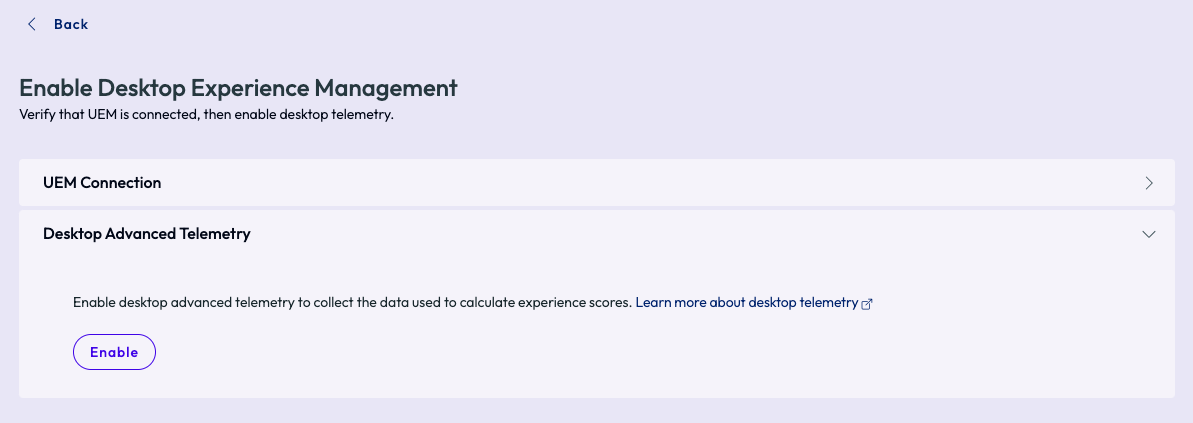Collapse Desktop Advanced Telemetry using its chevron
The image size is (1193, 423).
click(x=1149, y=234)
